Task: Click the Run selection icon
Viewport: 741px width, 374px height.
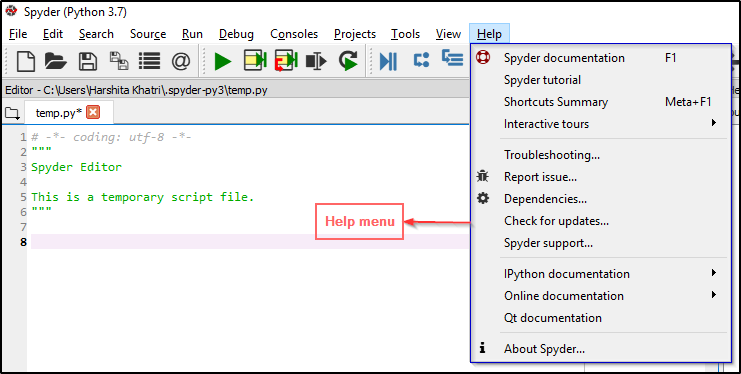Action: [316, 61]
